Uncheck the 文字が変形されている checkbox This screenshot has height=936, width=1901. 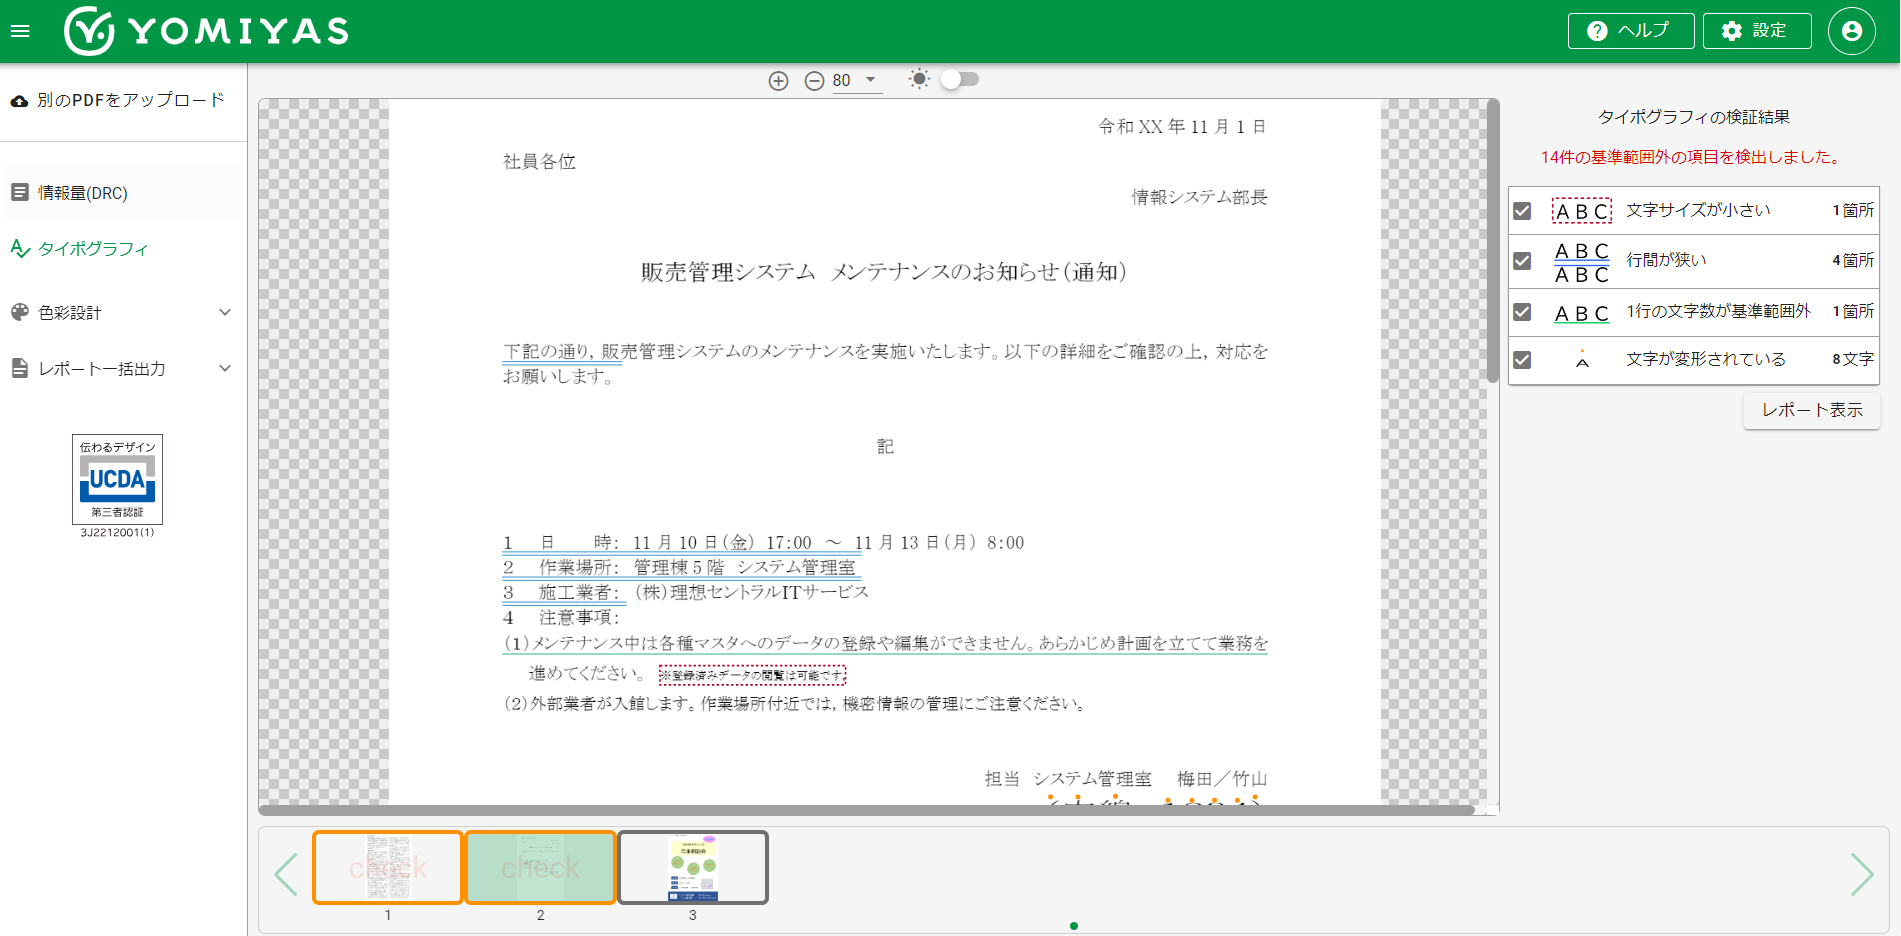[x=1522, y=360]
